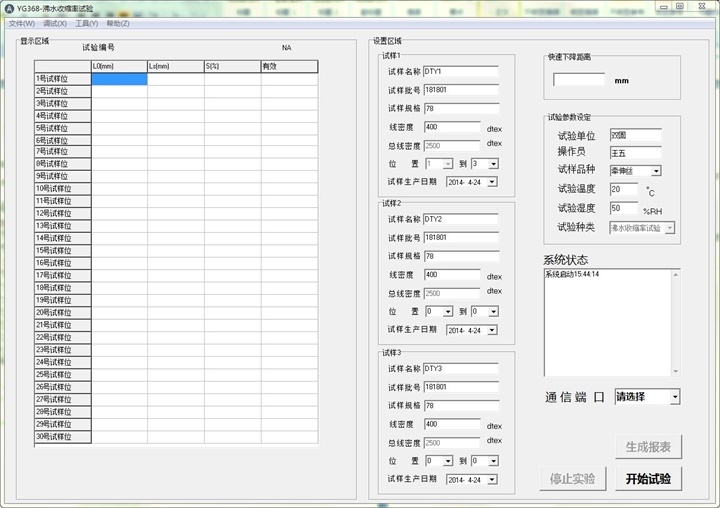Click 试样1 试样名称 field containing DTY1
The height and width of the screenshot is (508, 720).
tap(460, 71)
